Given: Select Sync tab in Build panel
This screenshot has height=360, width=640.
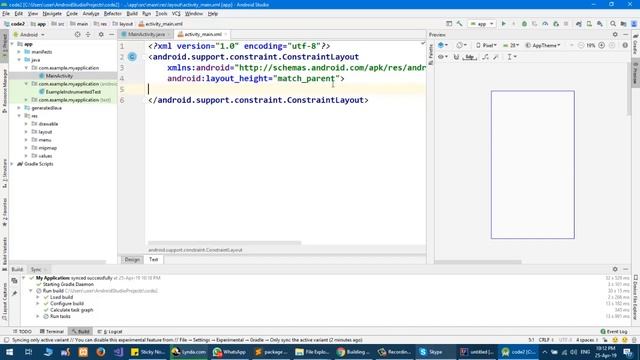Looking at the screenshot, I should tap(36, 269).
